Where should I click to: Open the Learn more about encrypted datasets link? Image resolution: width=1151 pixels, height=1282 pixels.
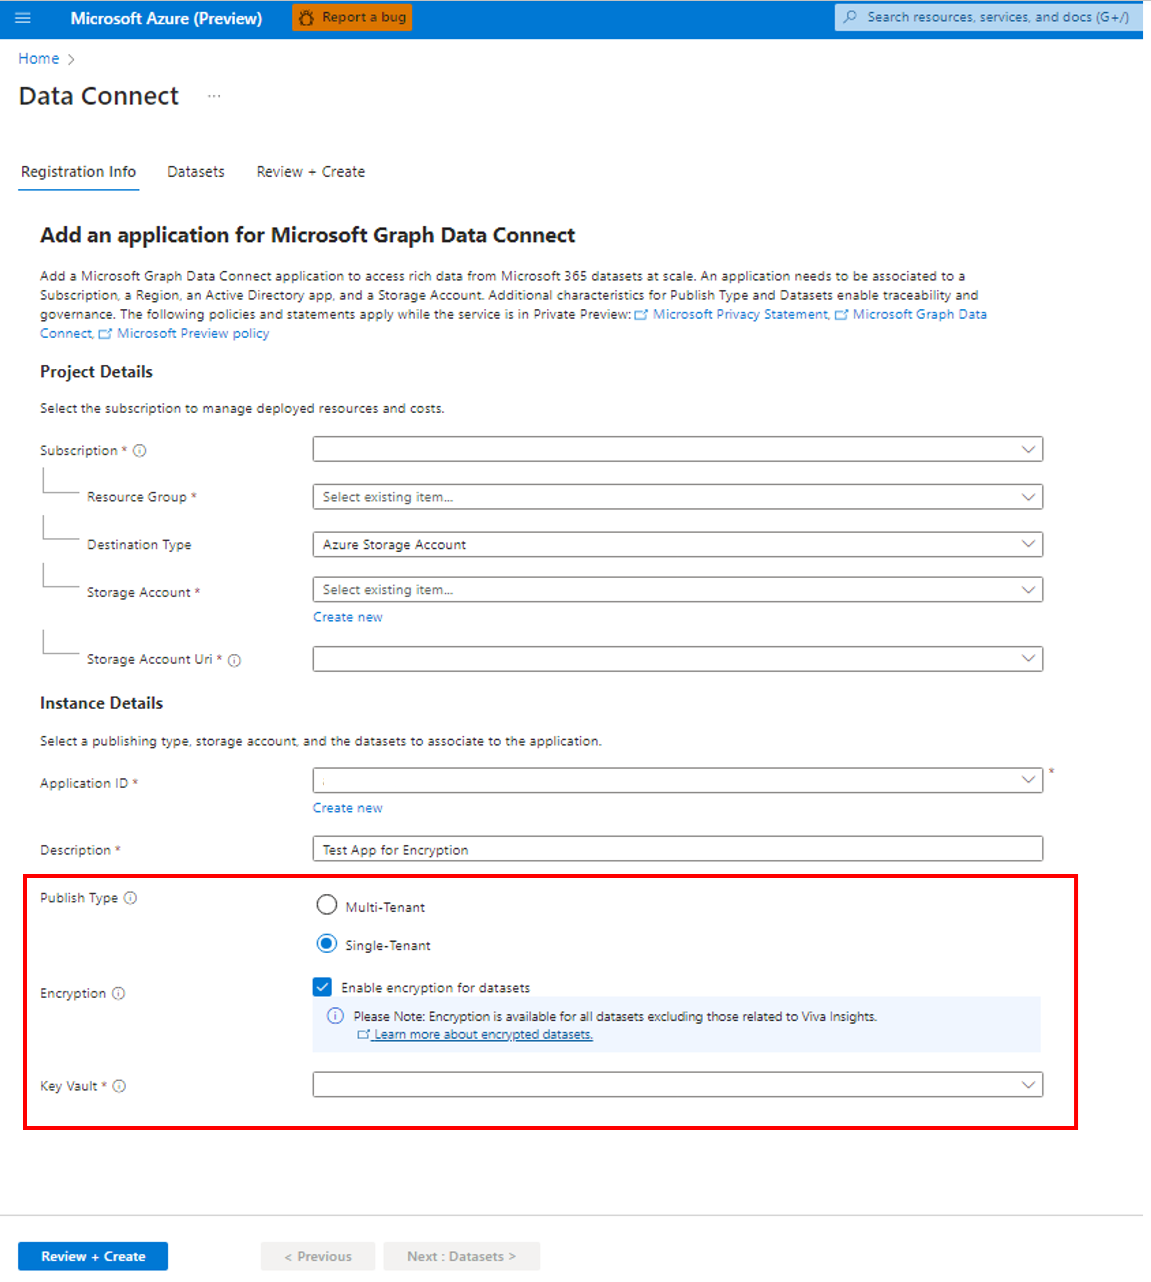click(x=482, y=1034)
